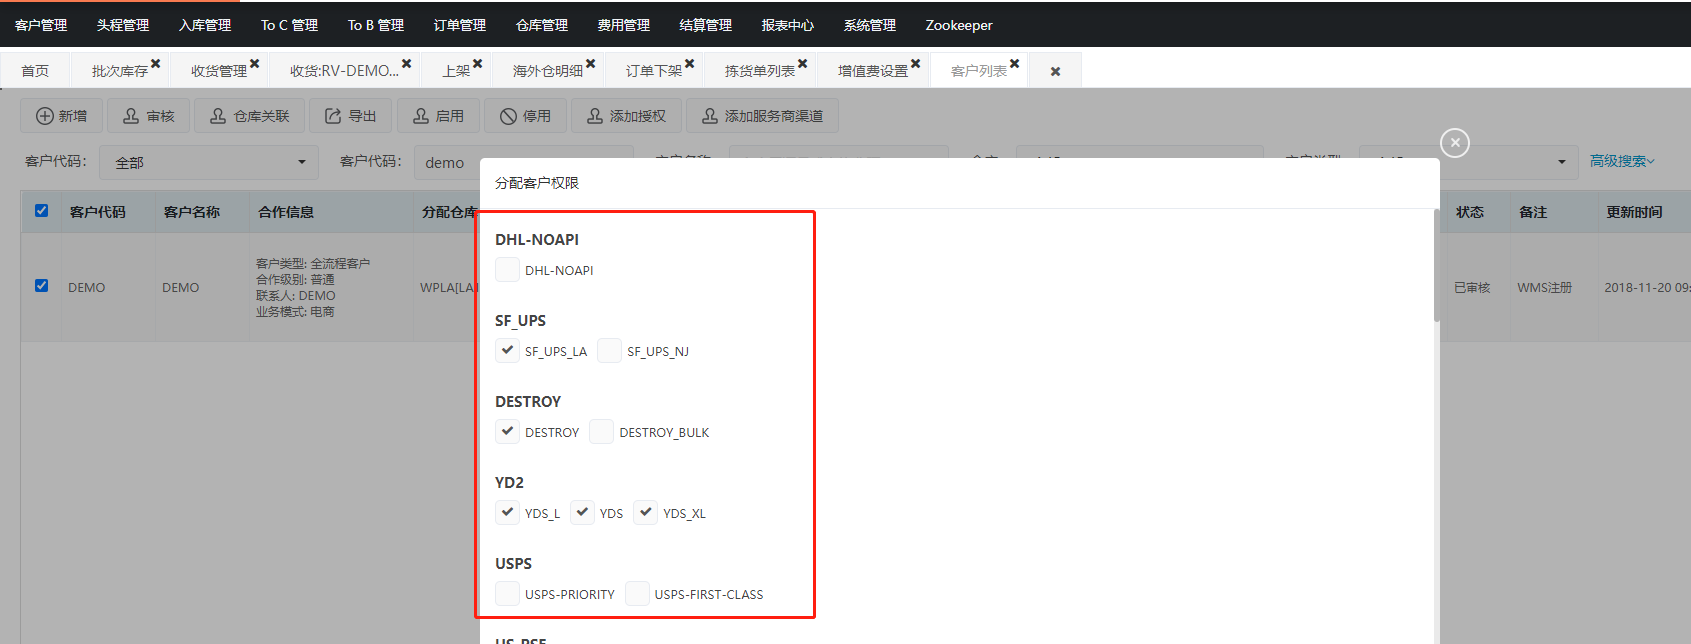Check the SF_UPS_NJ checkbox

tap(609, 350)
